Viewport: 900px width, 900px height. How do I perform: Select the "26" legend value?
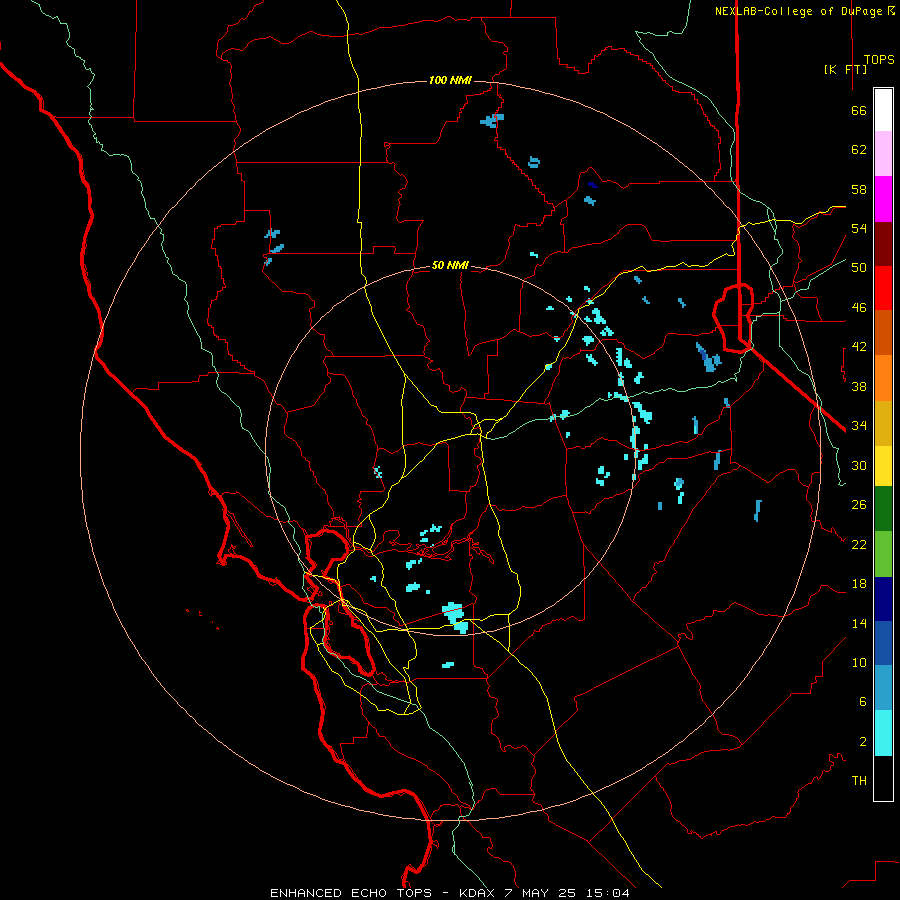859,505
